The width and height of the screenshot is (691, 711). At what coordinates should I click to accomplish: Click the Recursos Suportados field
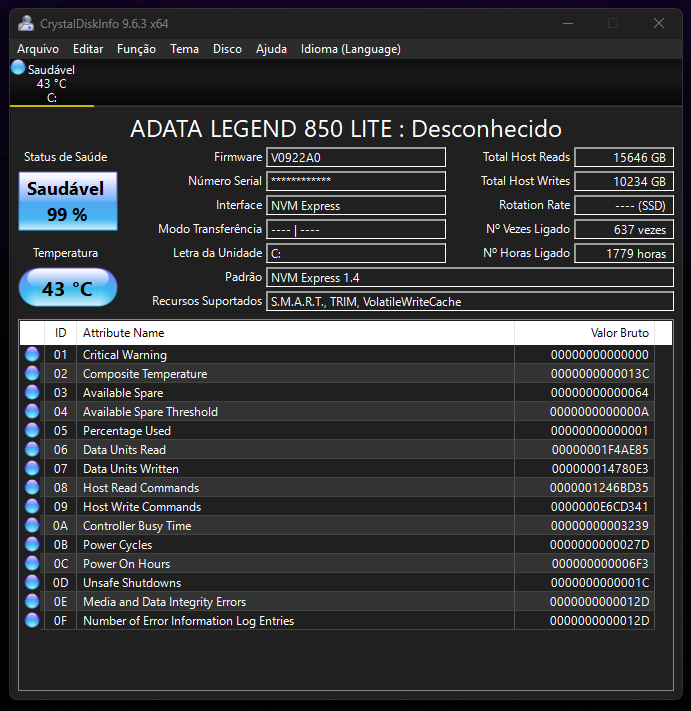[470, 302]
